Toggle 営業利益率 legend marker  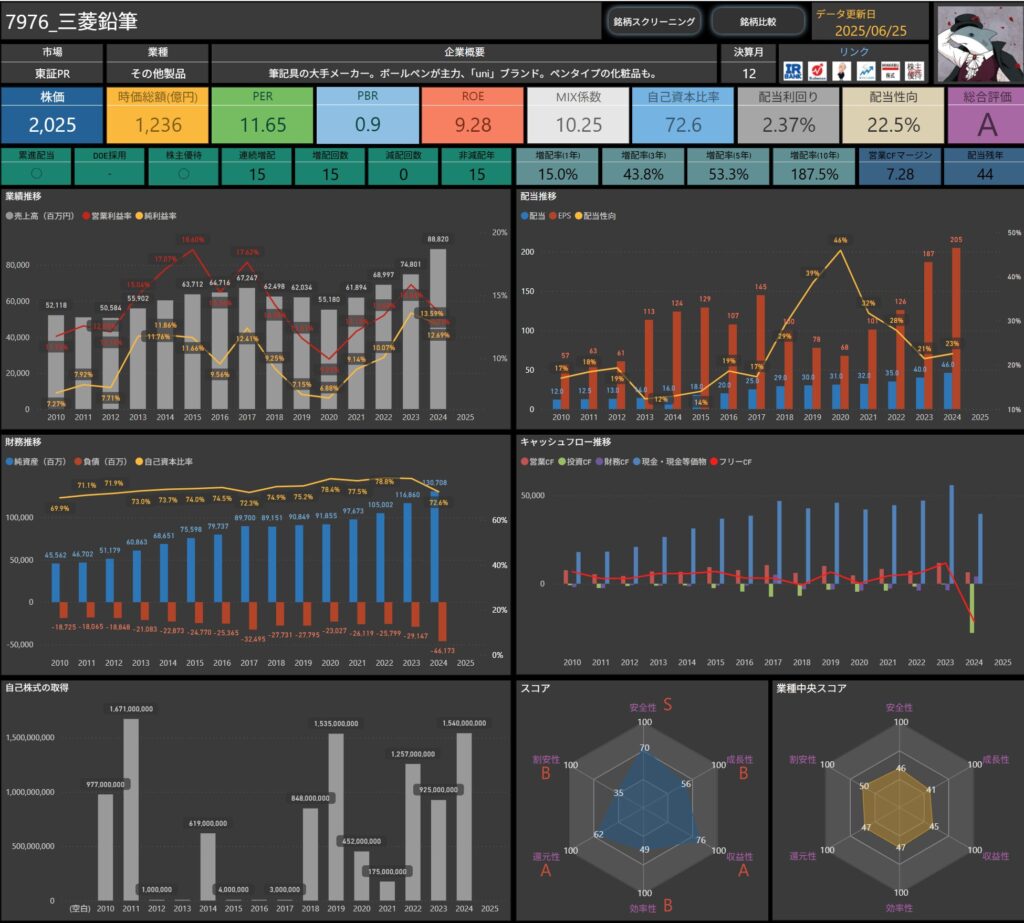click(86, 216)
